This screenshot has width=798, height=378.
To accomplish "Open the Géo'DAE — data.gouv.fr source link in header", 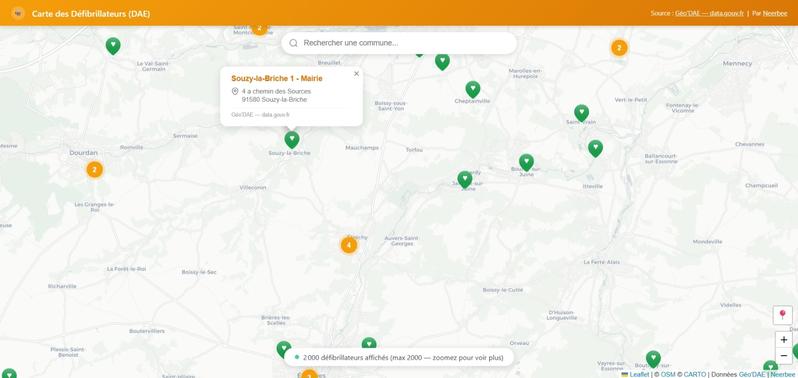I will pyautogui.click(x=709, y=13).
